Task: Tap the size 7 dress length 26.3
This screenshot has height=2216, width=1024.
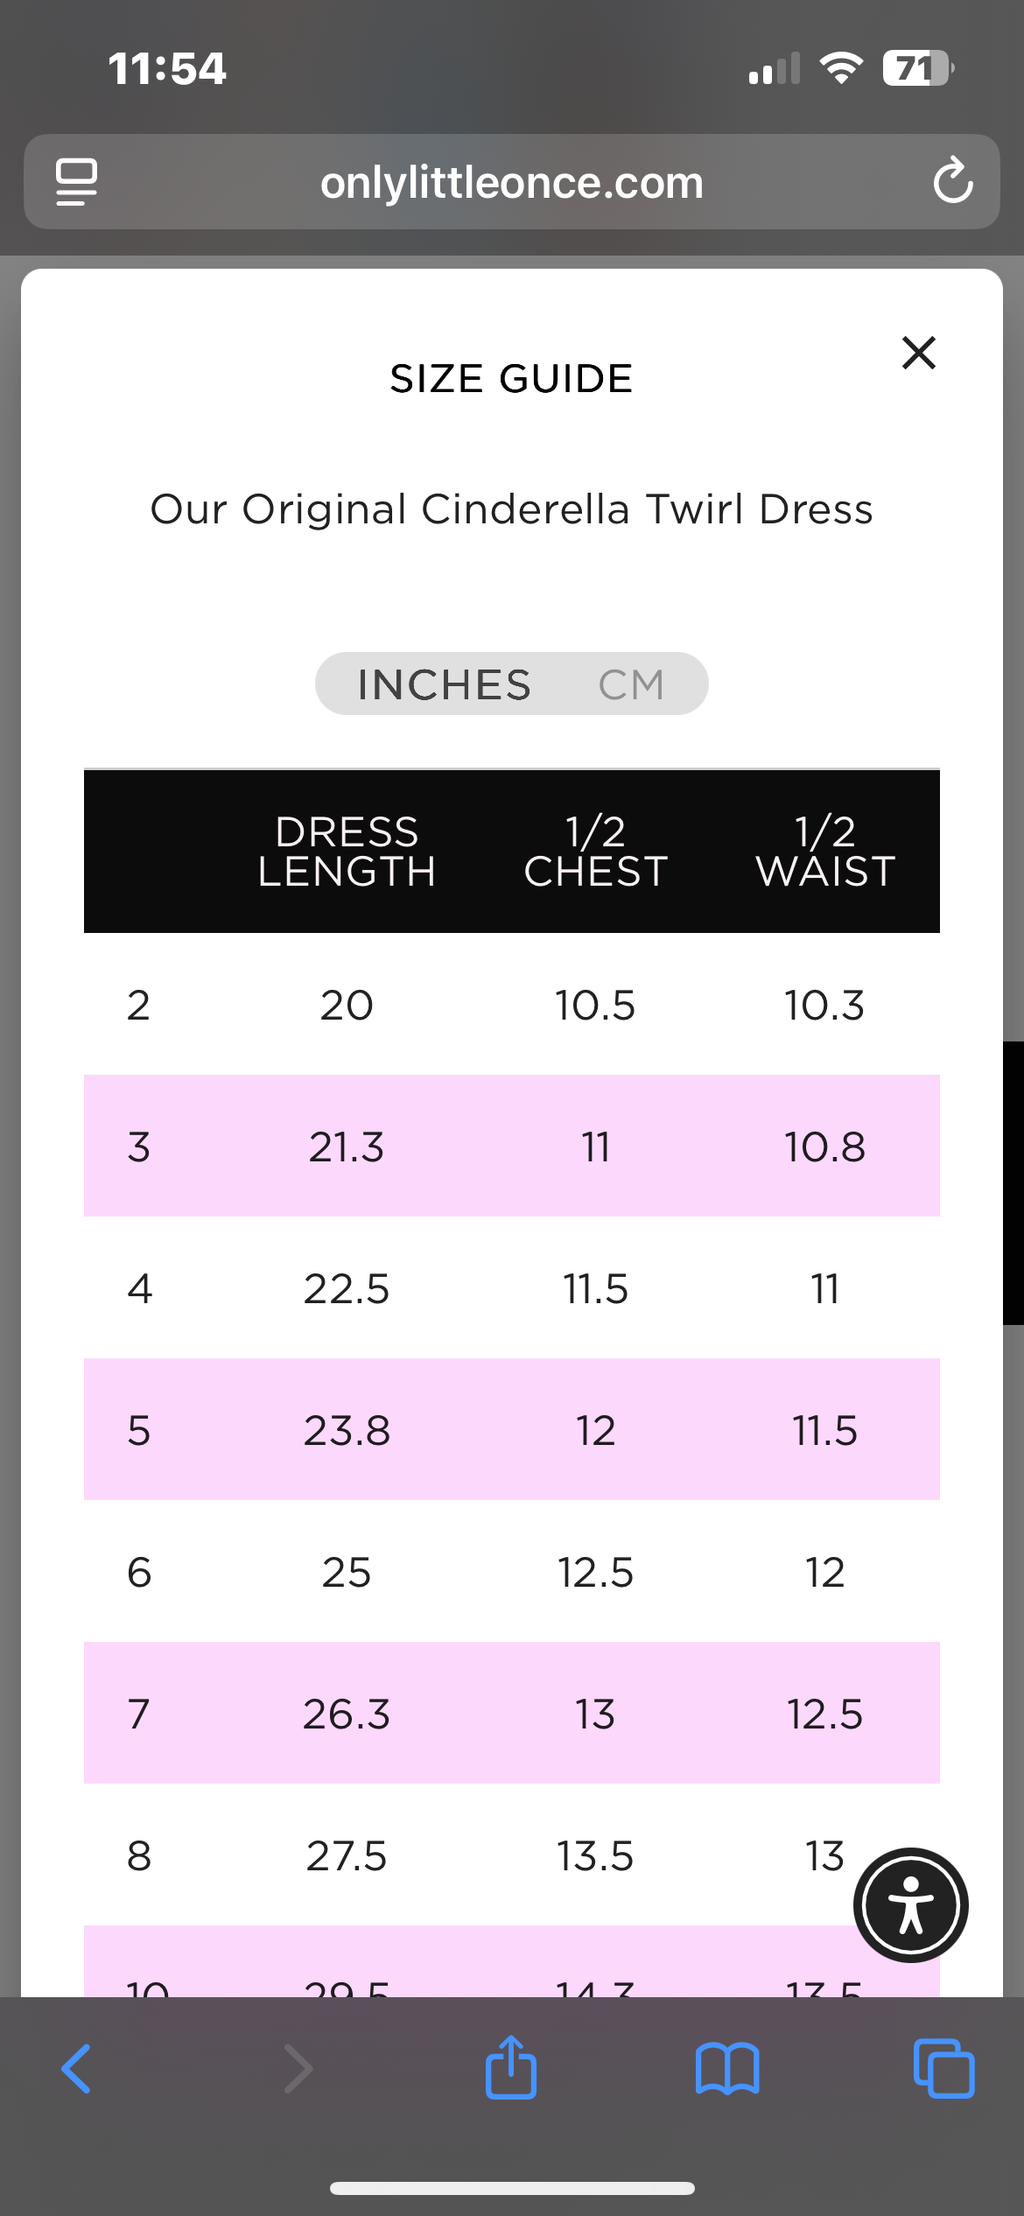Action: pyautogui.click(x=346, y=1714)
